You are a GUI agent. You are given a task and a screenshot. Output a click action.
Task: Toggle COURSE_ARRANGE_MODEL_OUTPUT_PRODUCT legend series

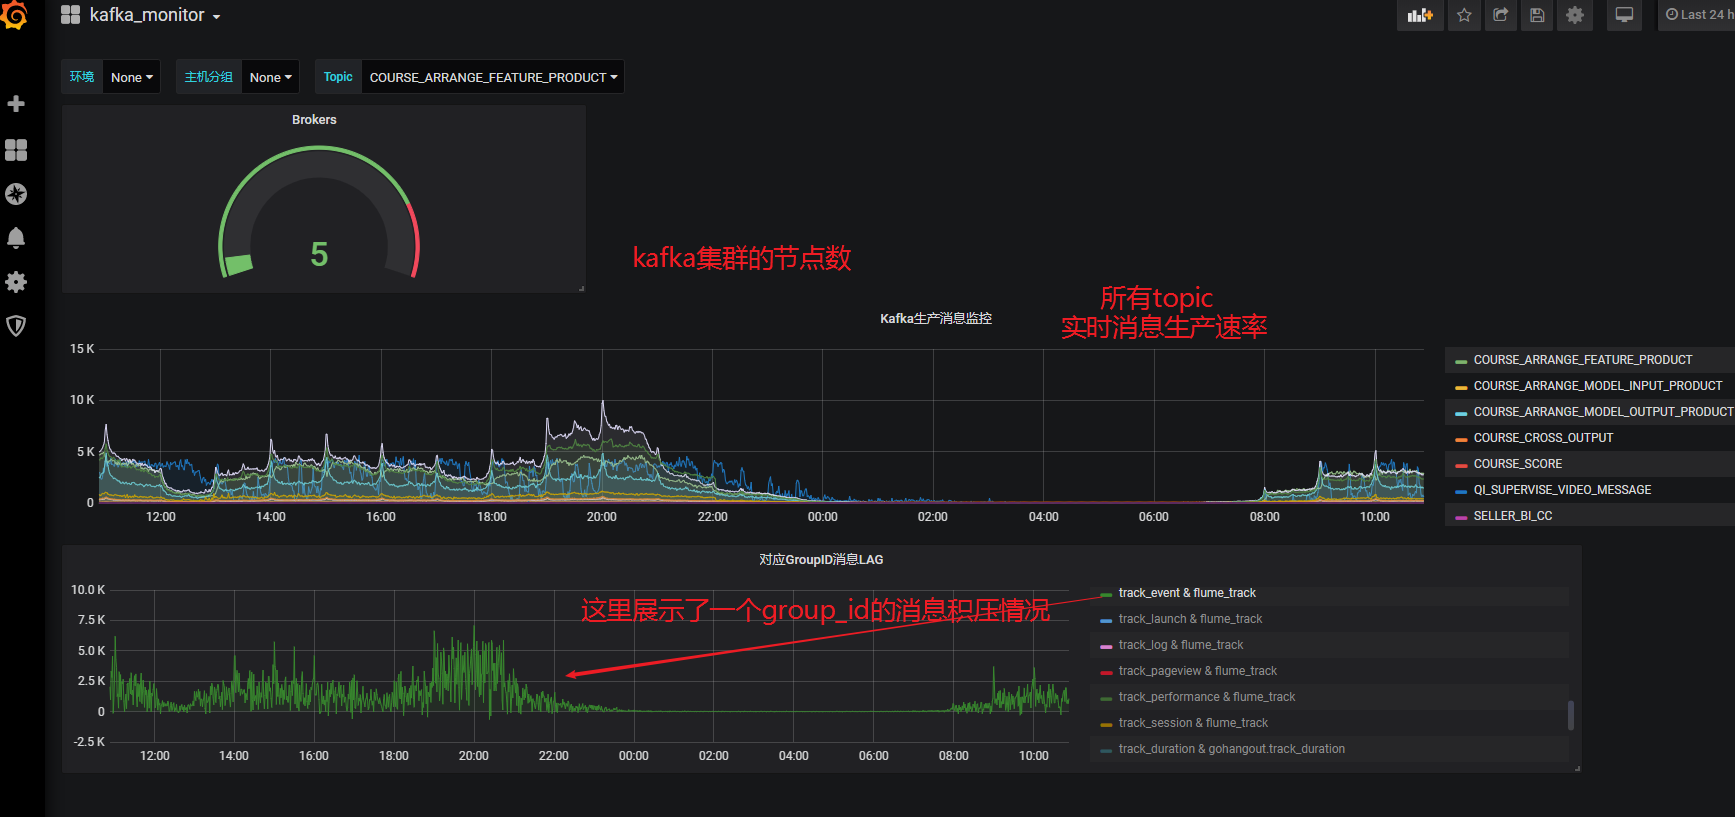[1603, 412]
